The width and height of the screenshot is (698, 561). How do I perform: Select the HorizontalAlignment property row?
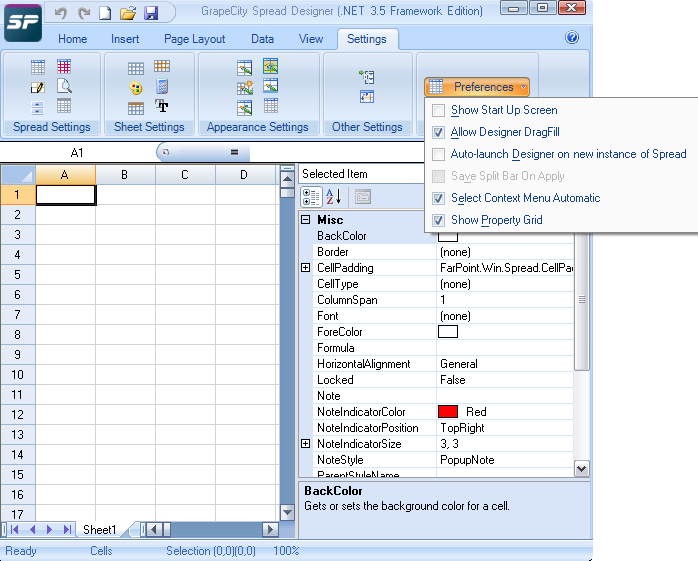443,364
